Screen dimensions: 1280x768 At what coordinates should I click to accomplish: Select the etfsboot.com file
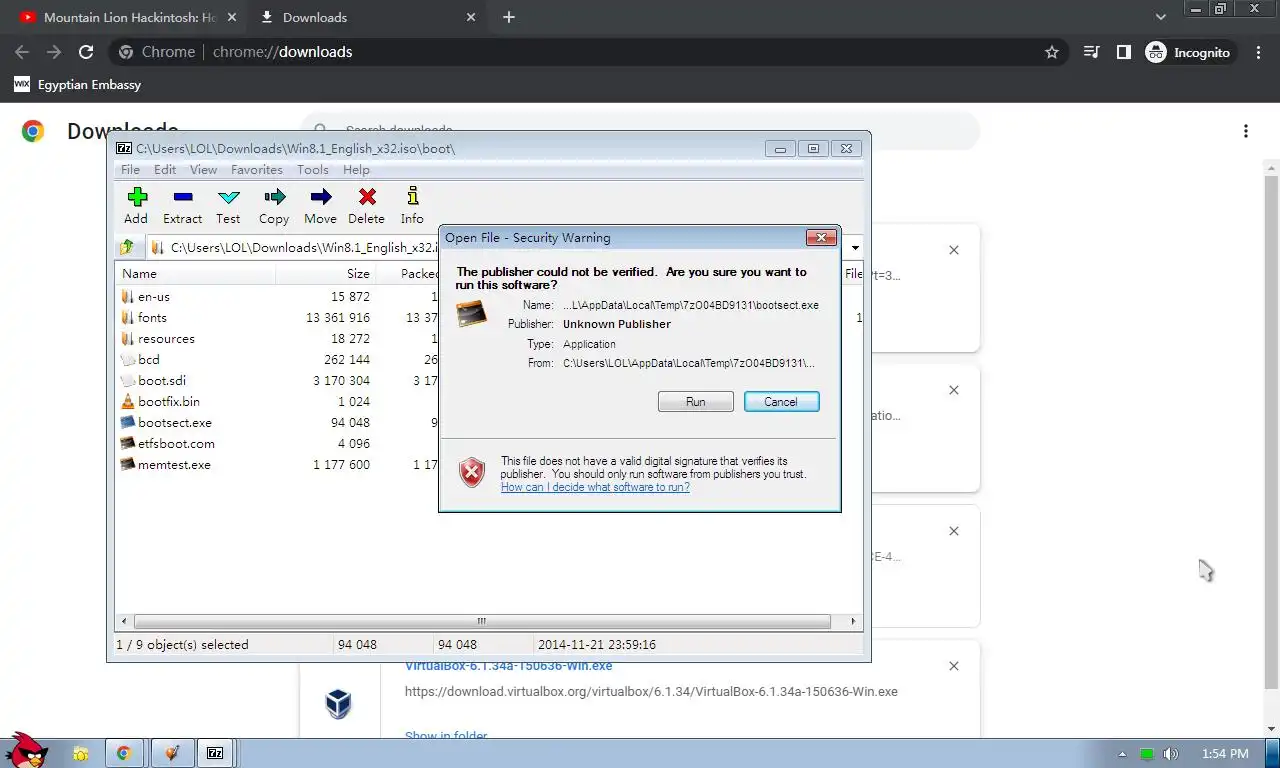tap(167, 443)
